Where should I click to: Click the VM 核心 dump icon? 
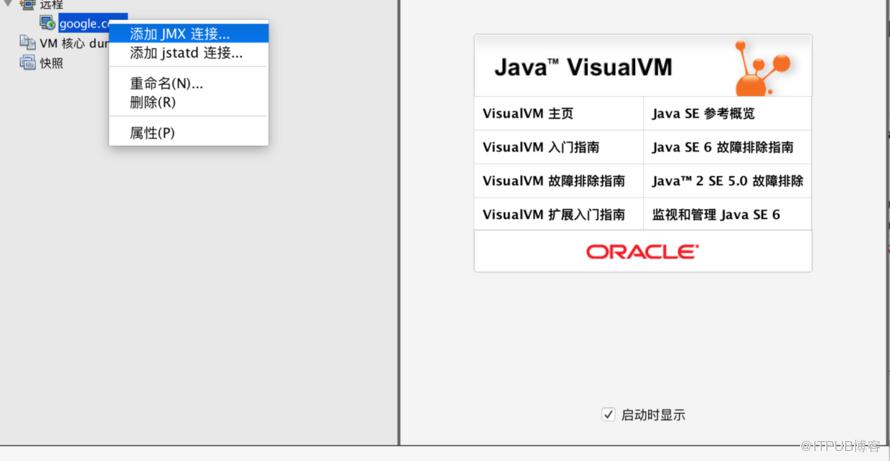click(27, 43)
